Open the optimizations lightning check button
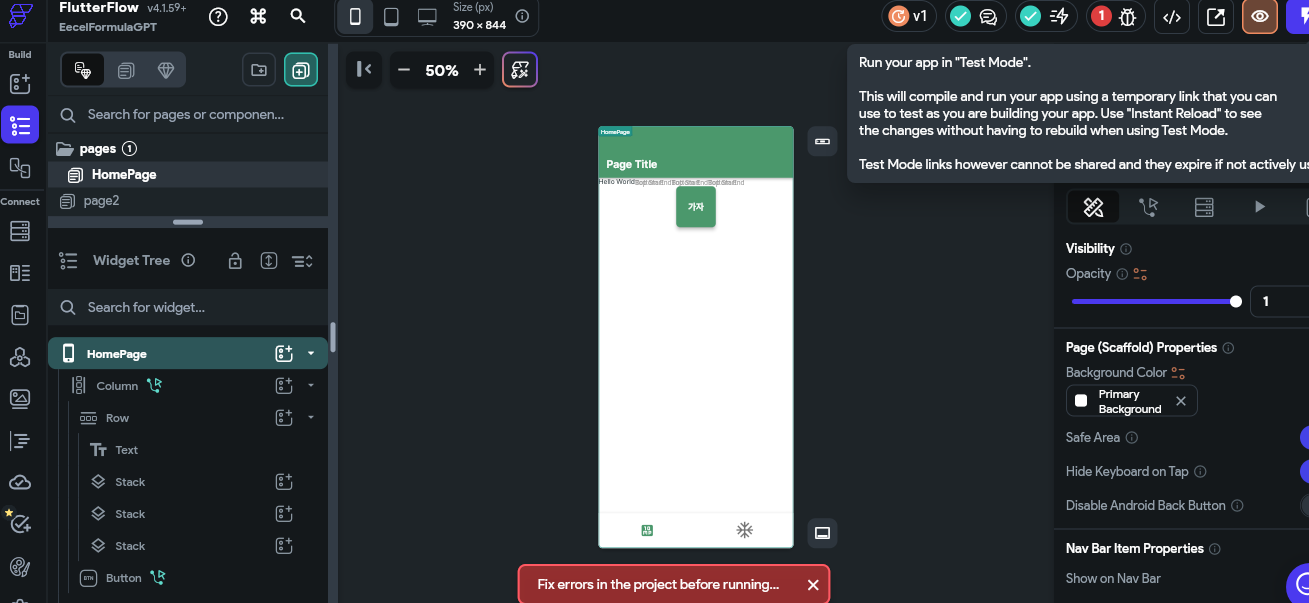This screenshot has height=603, width=1309. click(x=1045, y=16)
